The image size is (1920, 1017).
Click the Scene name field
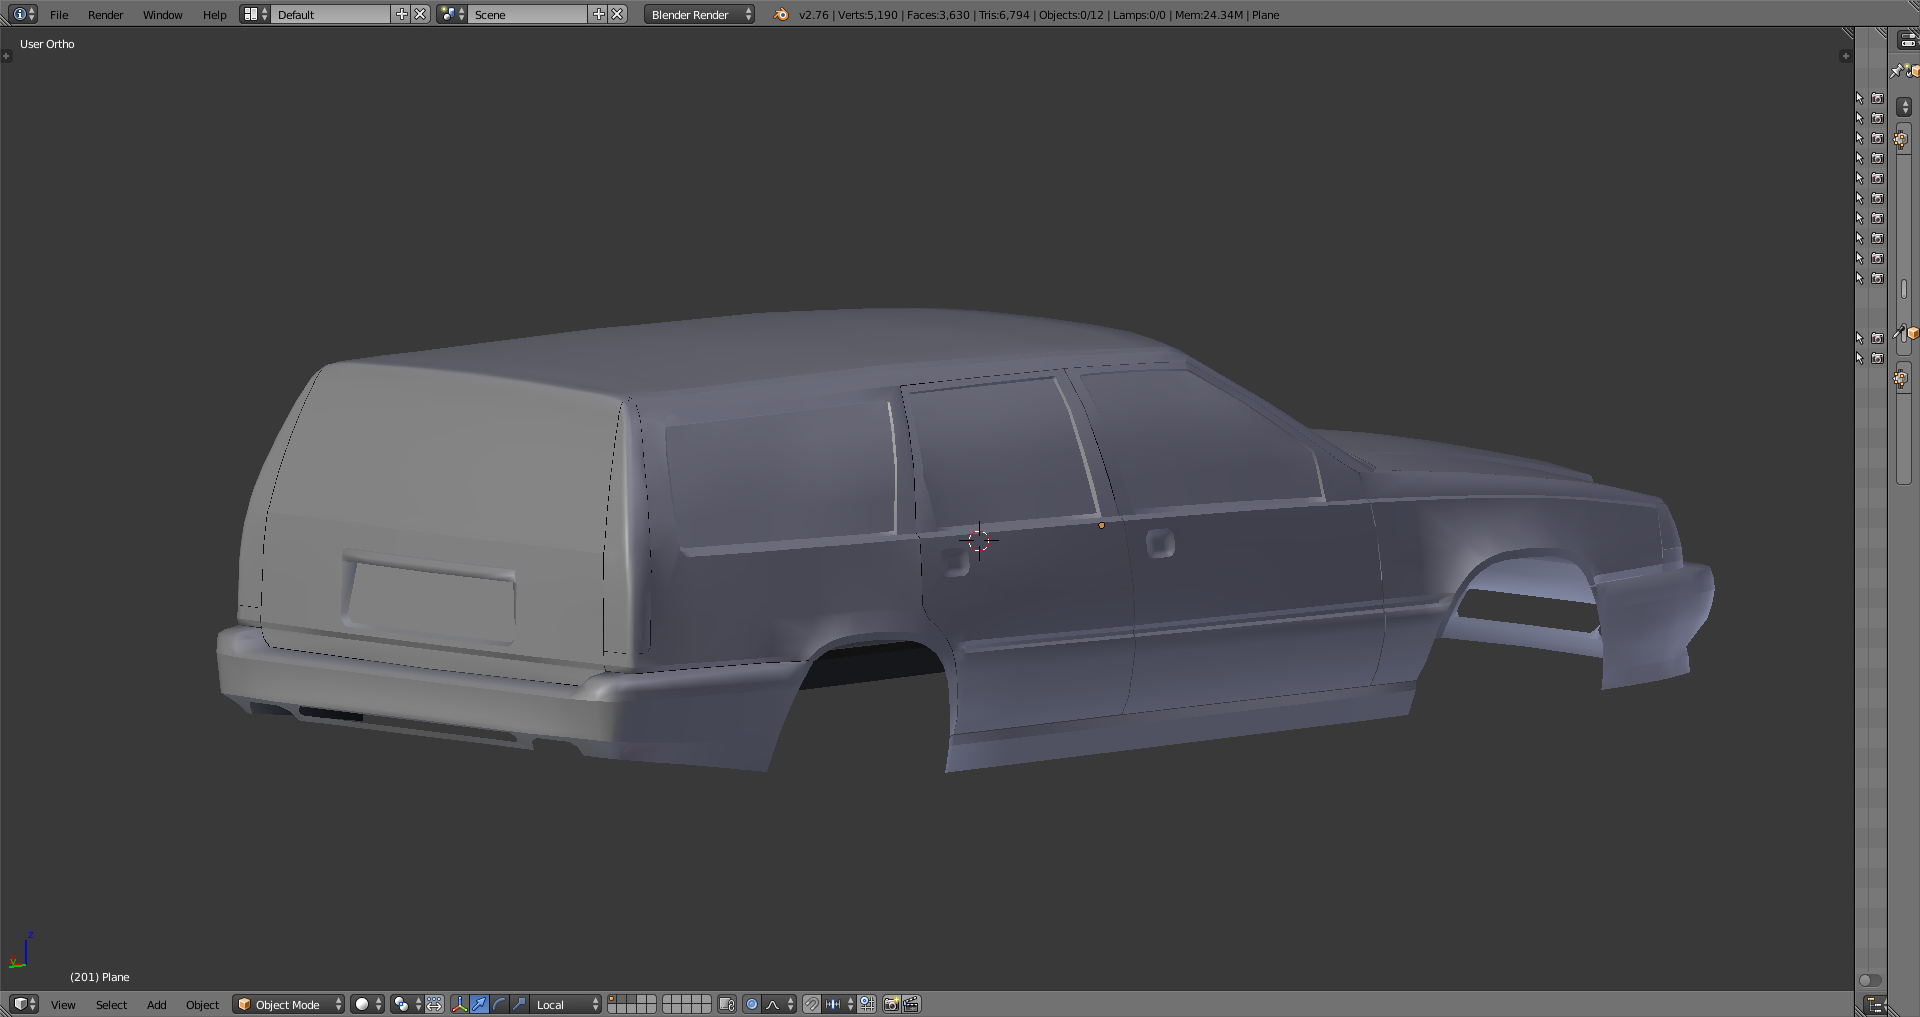pos(526,14)
